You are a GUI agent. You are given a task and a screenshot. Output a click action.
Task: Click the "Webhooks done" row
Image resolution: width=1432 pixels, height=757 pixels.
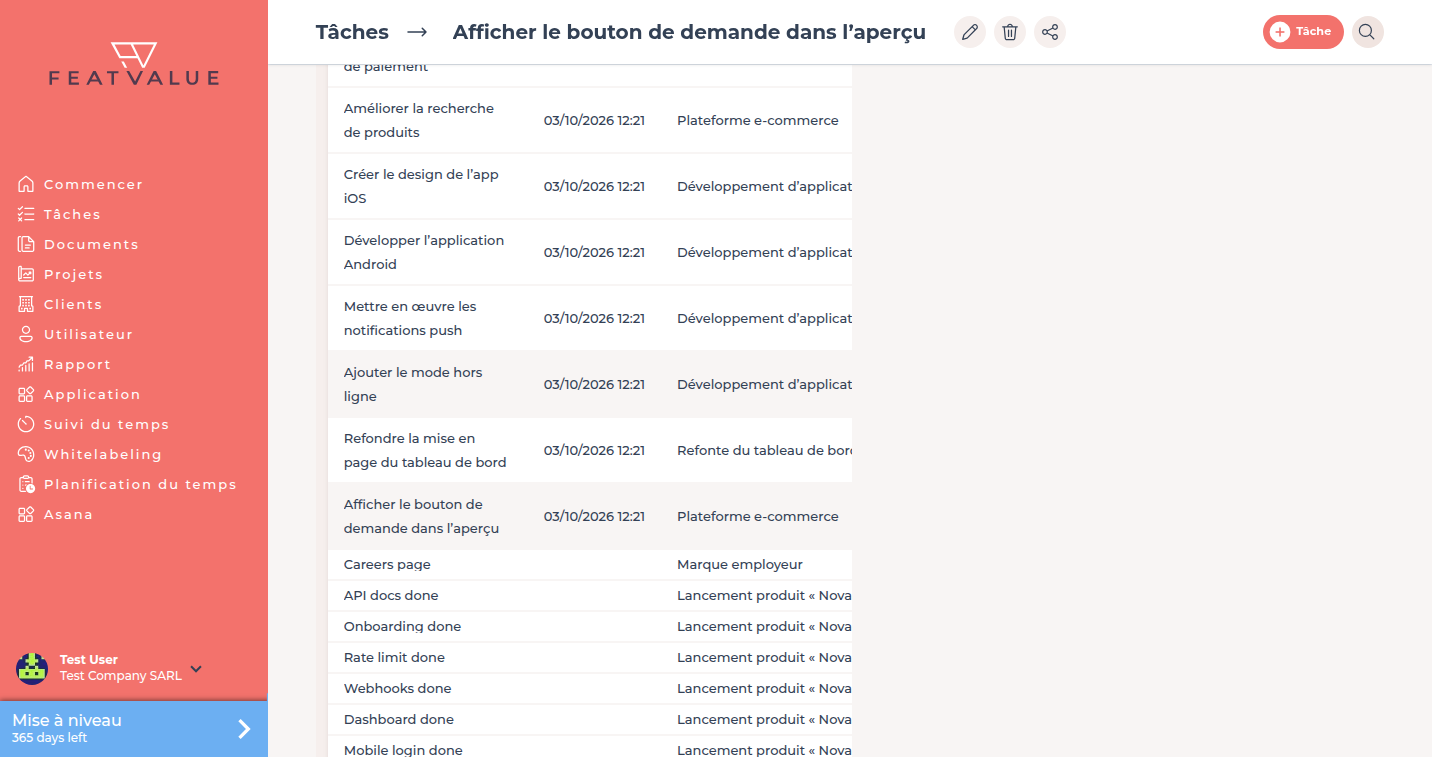[x=590, y=689]
